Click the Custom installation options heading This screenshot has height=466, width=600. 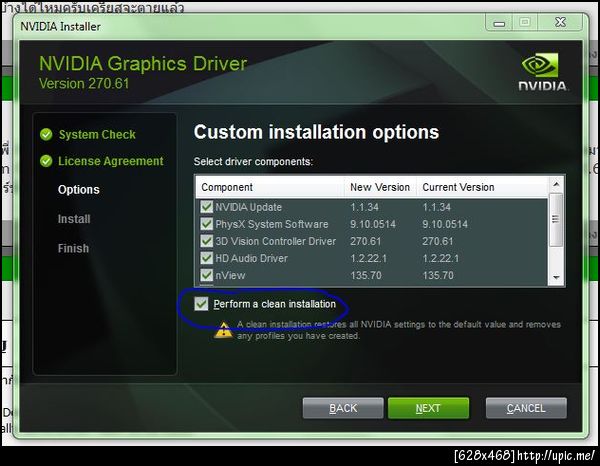316,132
